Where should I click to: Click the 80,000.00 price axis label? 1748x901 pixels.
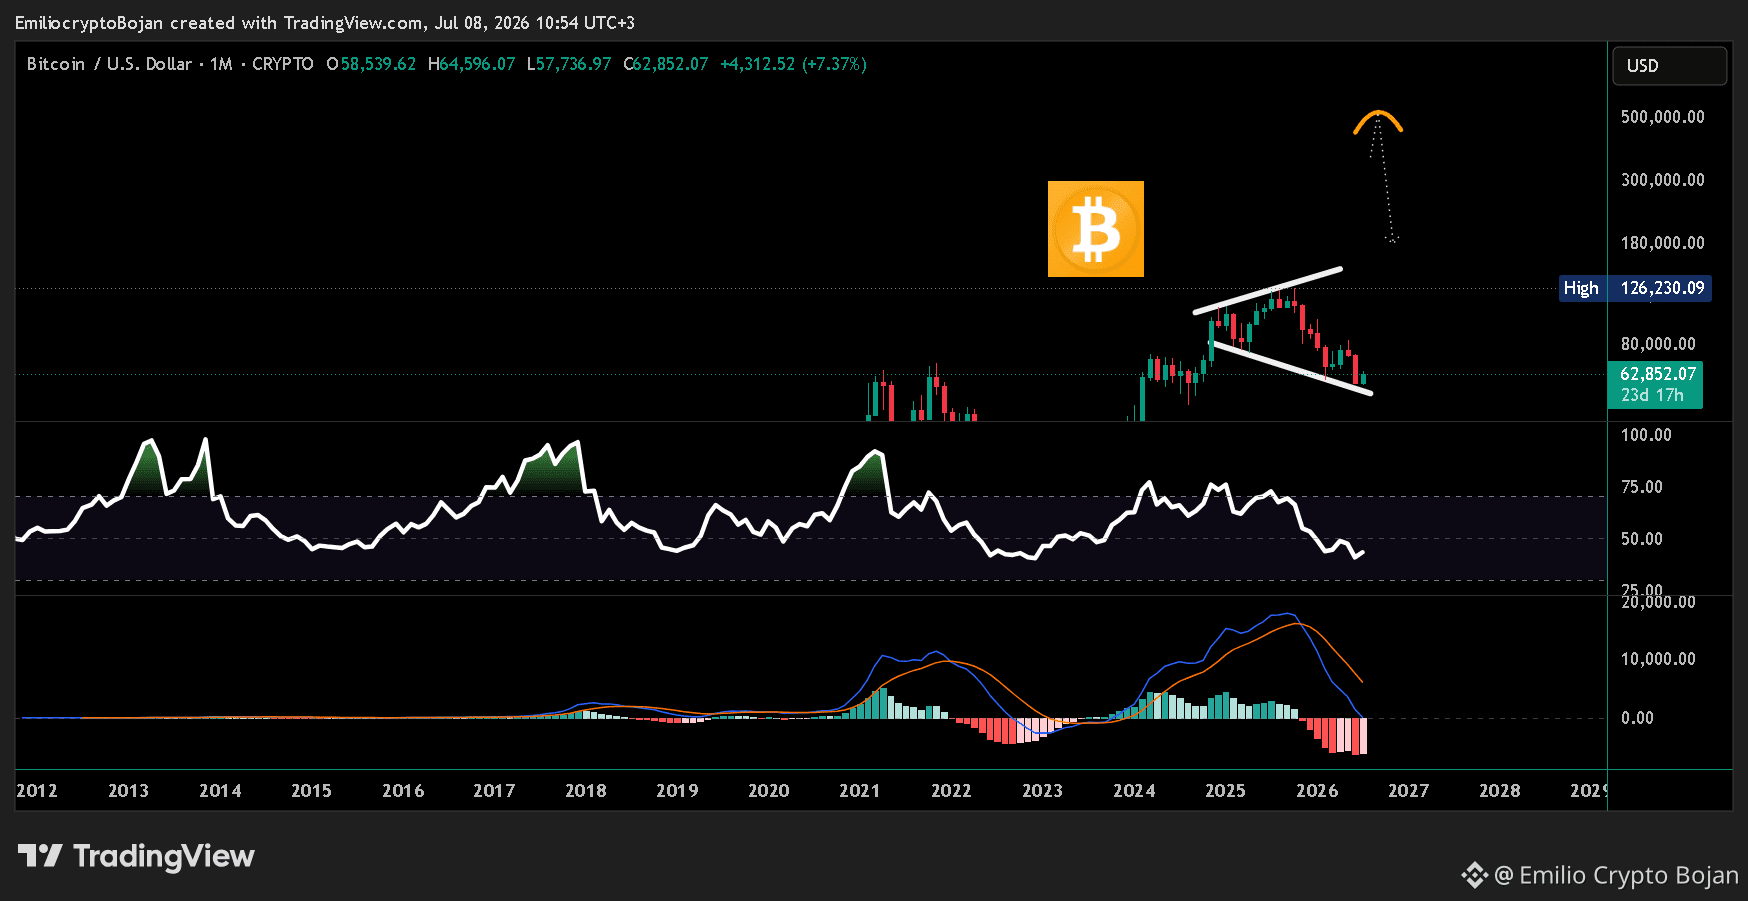pos(1658,344)
